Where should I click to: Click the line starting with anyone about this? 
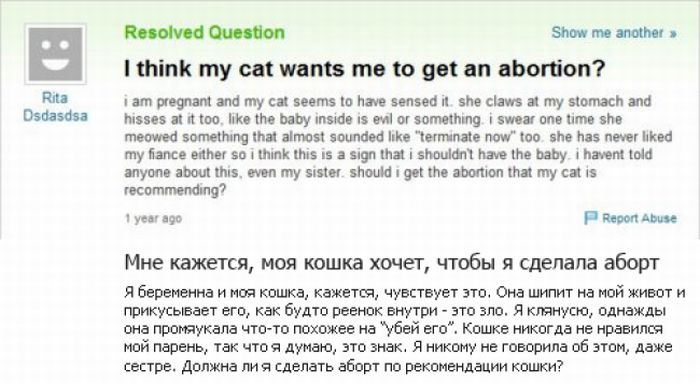pos(360,172)
